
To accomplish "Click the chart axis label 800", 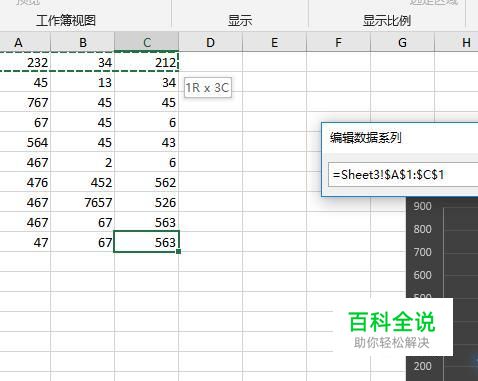I will point(422,229).
